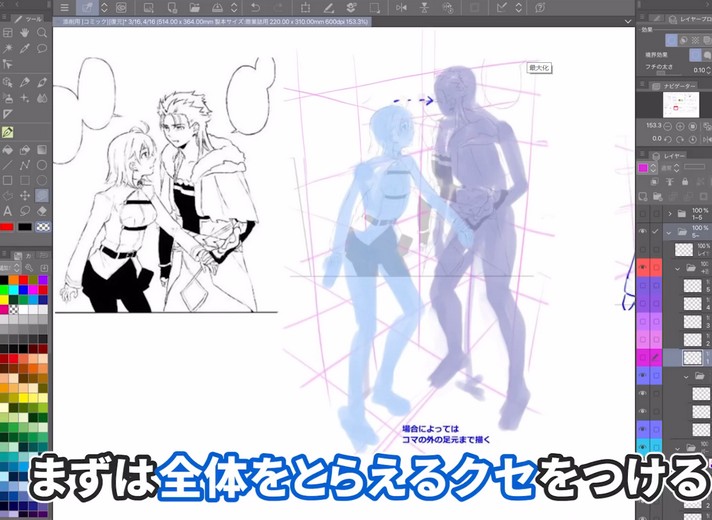Click the new raster layer icon
The height and width of the screenshot is (520, 712).
coord(643,196)
